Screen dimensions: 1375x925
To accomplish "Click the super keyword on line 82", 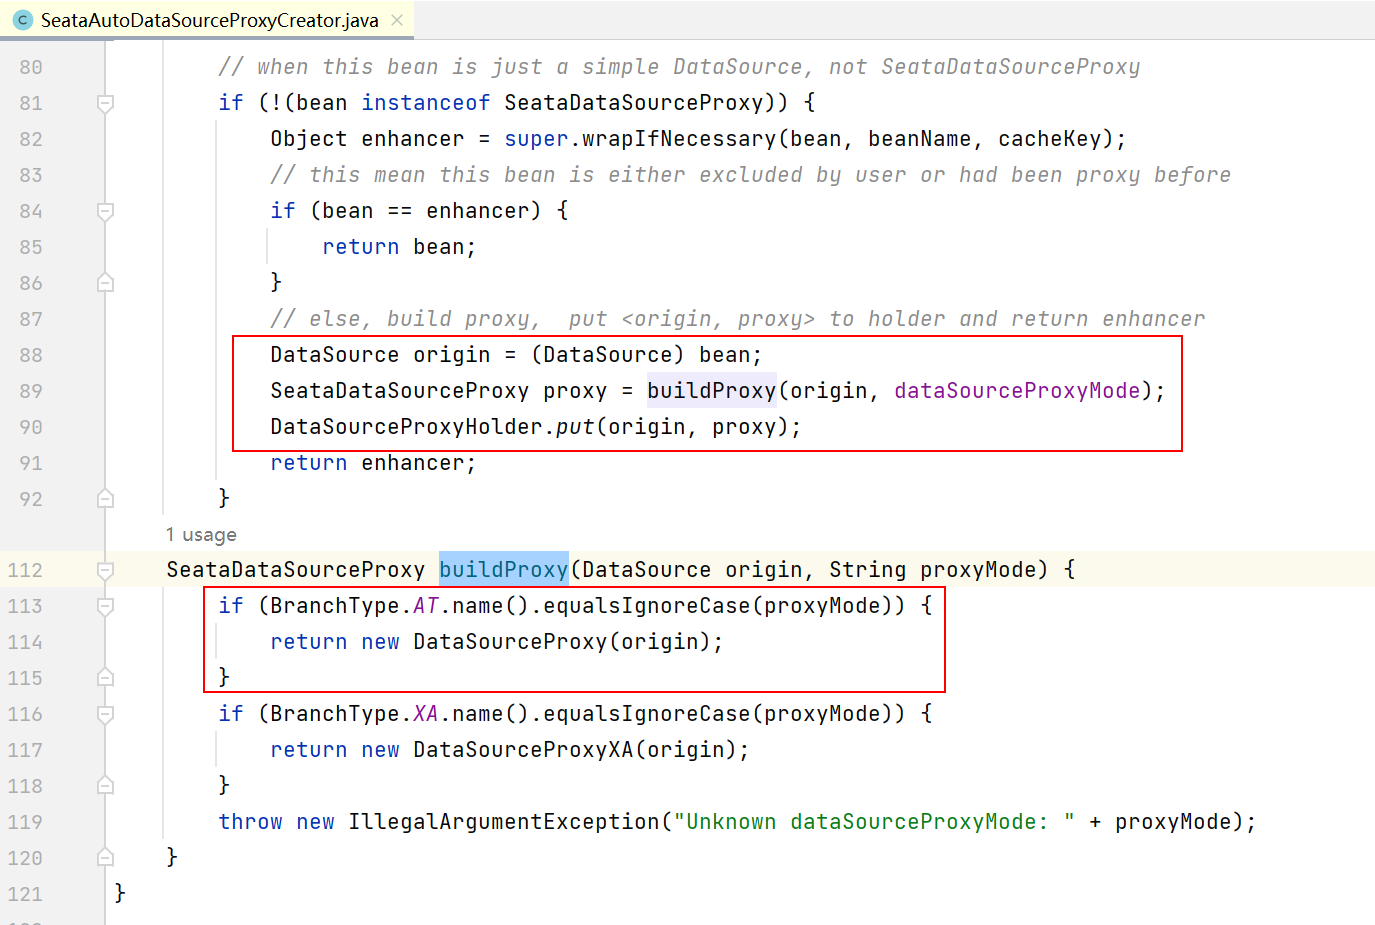I will (536, 139).
